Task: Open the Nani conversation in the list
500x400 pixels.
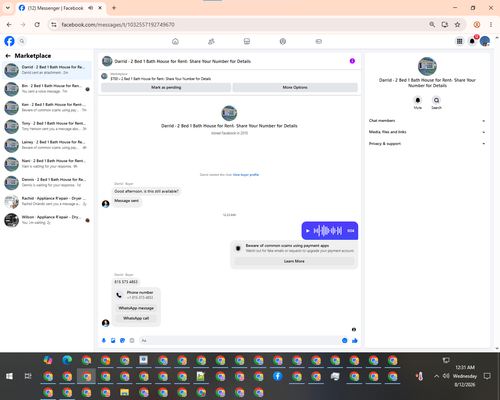Action: click(x=47, y=164)
